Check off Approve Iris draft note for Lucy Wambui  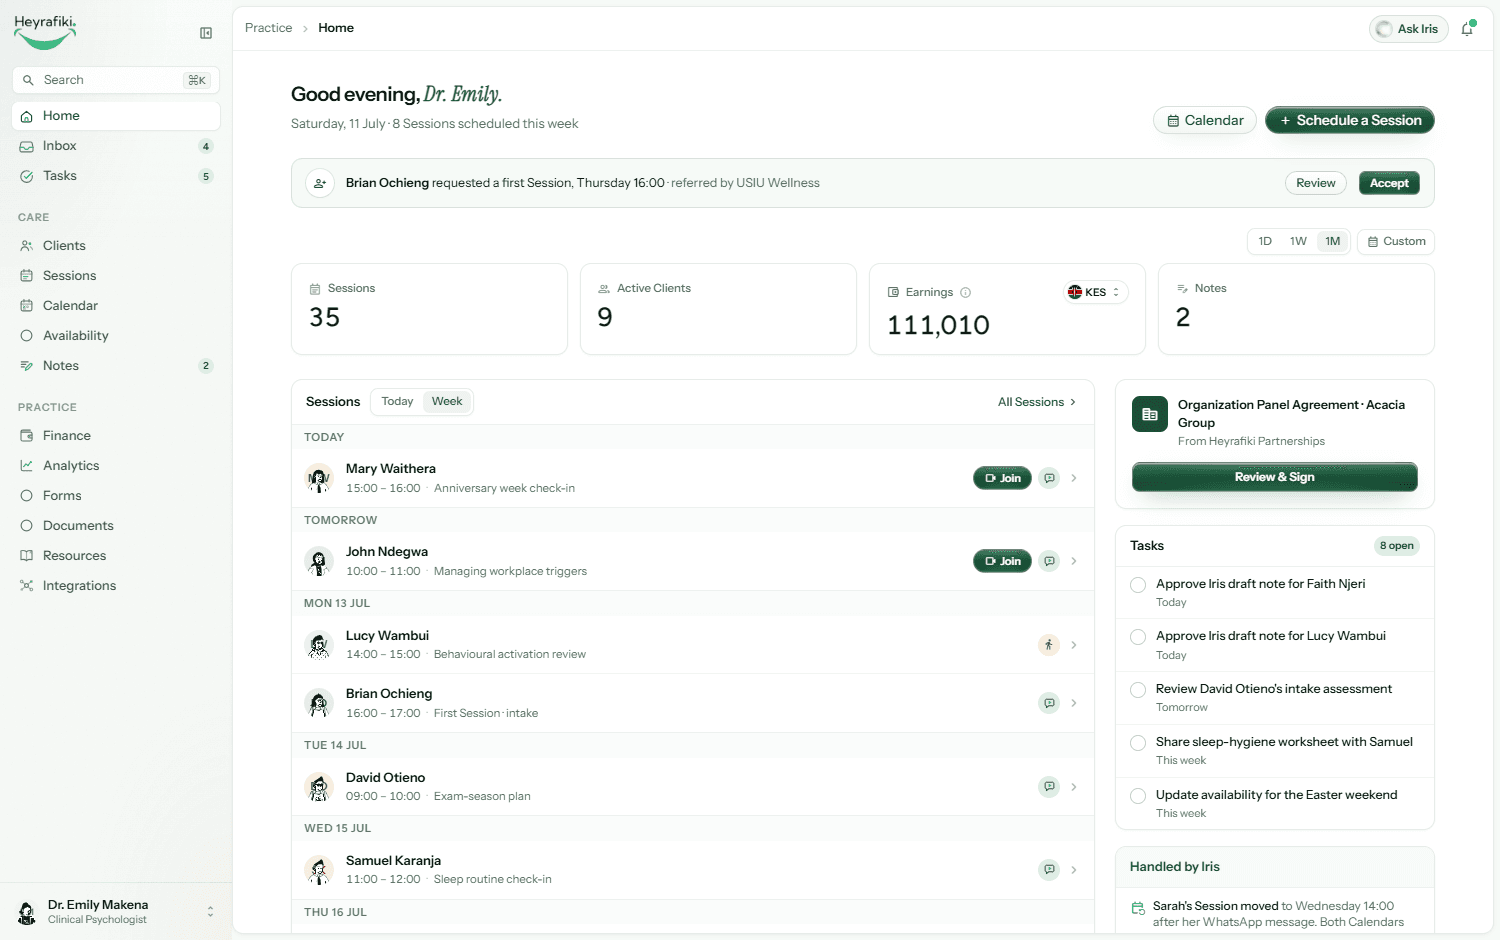click(x=1138, y=637)
